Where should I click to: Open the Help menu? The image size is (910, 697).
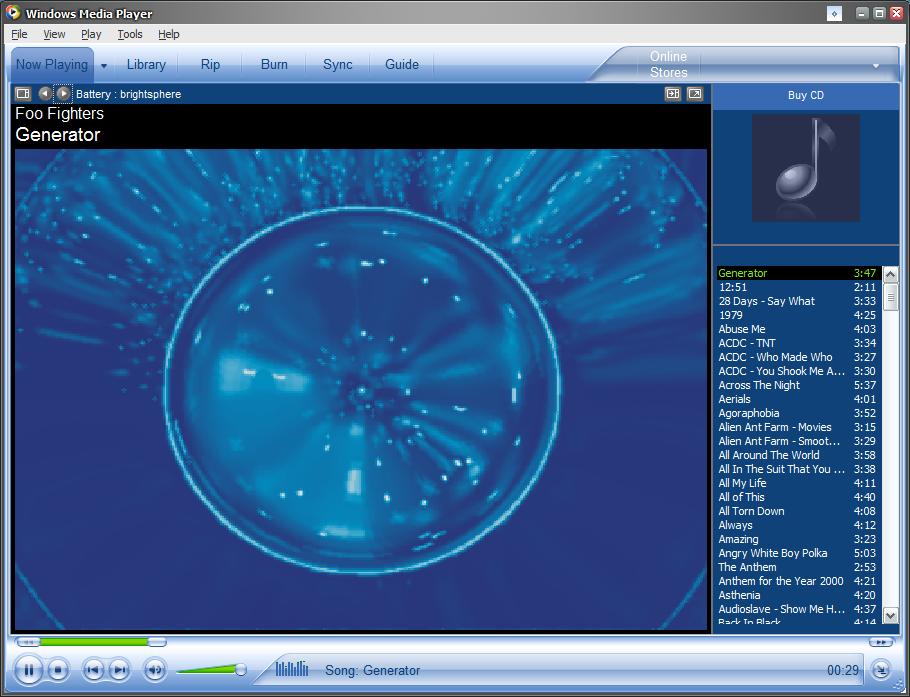click(169, 34)
